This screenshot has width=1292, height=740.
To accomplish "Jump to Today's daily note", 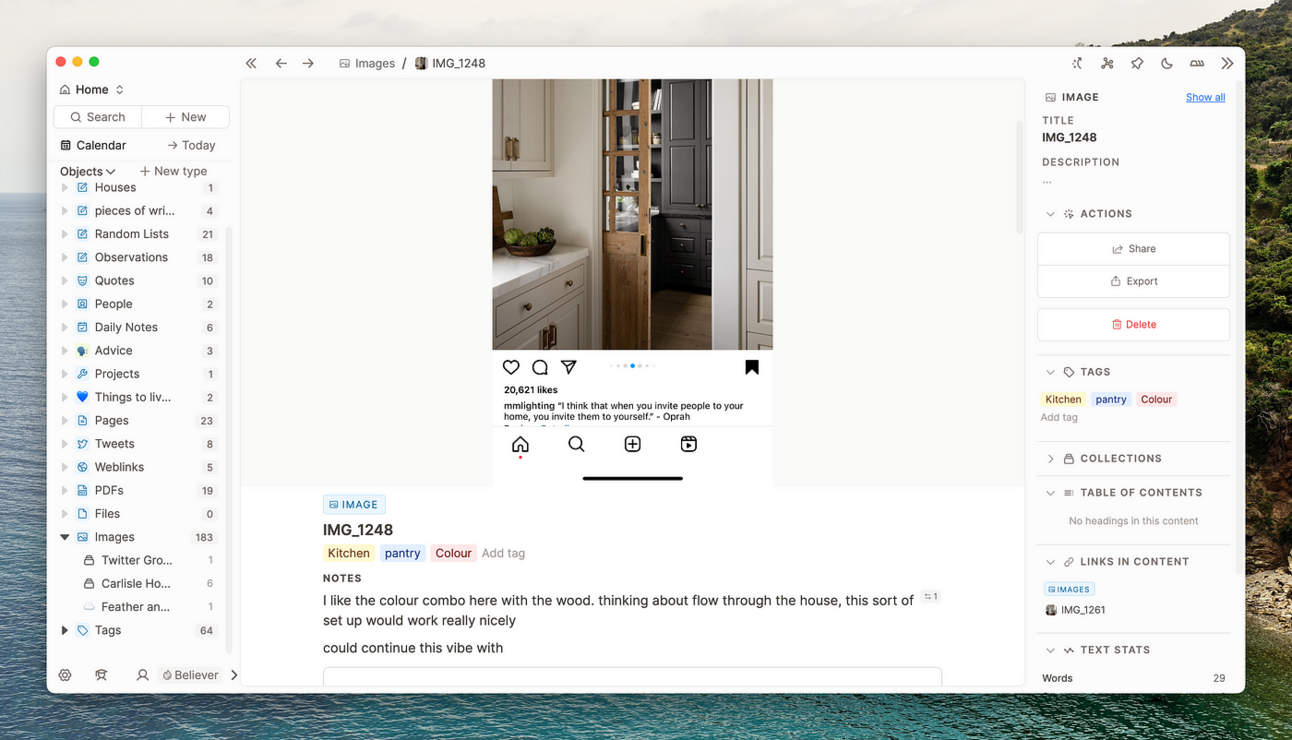I will (191, 145).
